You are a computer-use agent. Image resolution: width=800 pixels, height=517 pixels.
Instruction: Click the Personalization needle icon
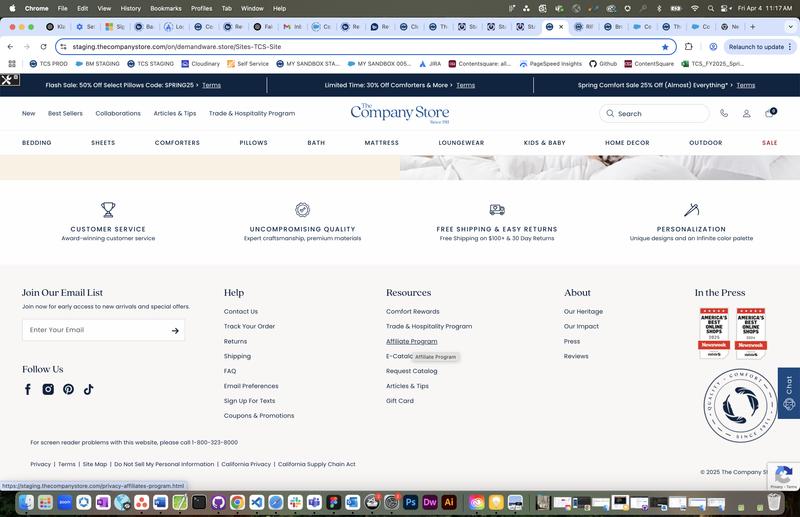pos(691,209)
